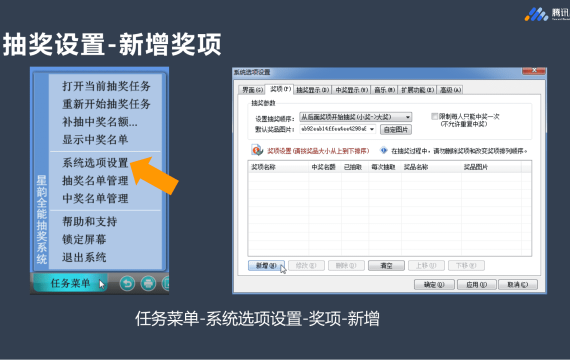Open the 默认奖品图片 dropdown list
Image resolution: width=570 pixels, height=360 pixels.
tap(372, 129)
